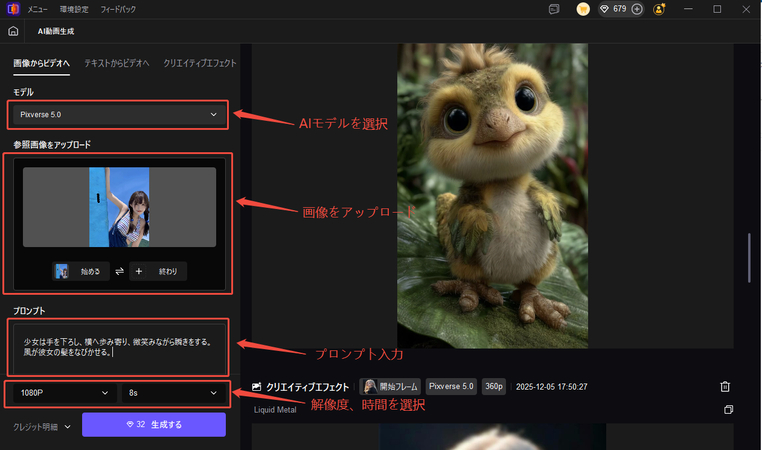The height and width of the screenshot is (450, 762).
Task: Click the 参照画像をアップロード section label
Action: pos(52,144)
